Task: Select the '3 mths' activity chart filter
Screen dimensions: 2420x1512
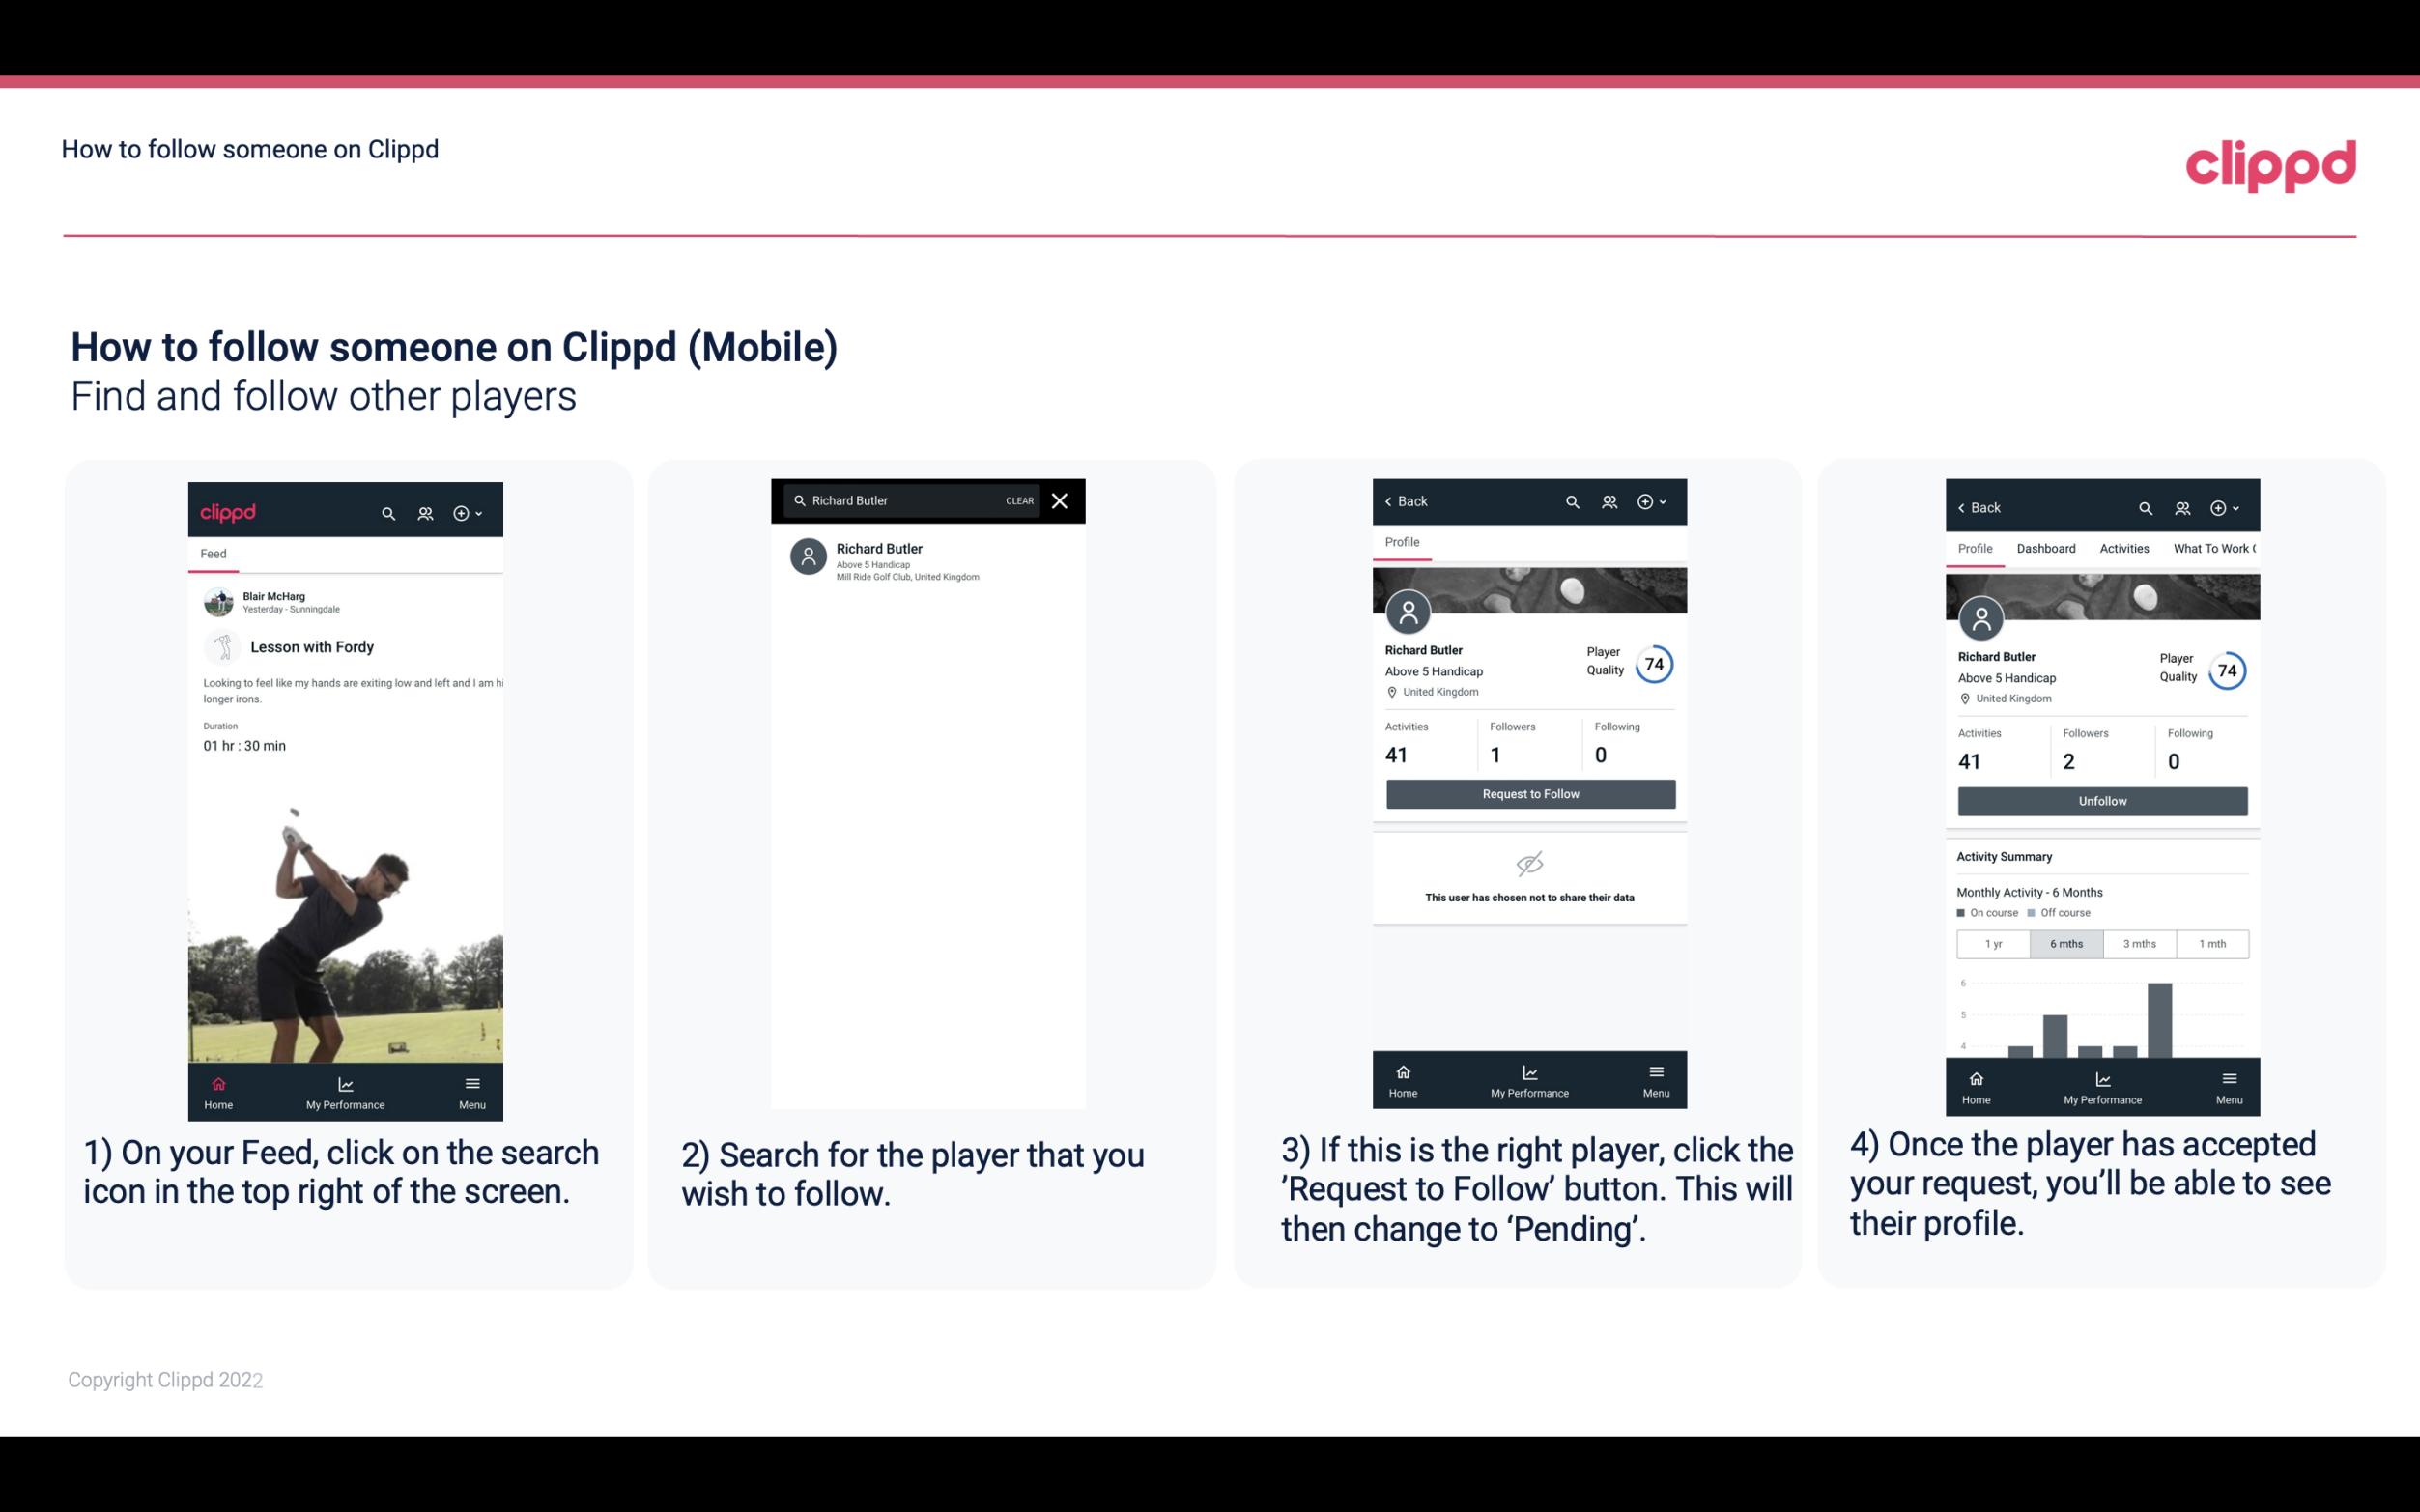Action: (2140, 942)
